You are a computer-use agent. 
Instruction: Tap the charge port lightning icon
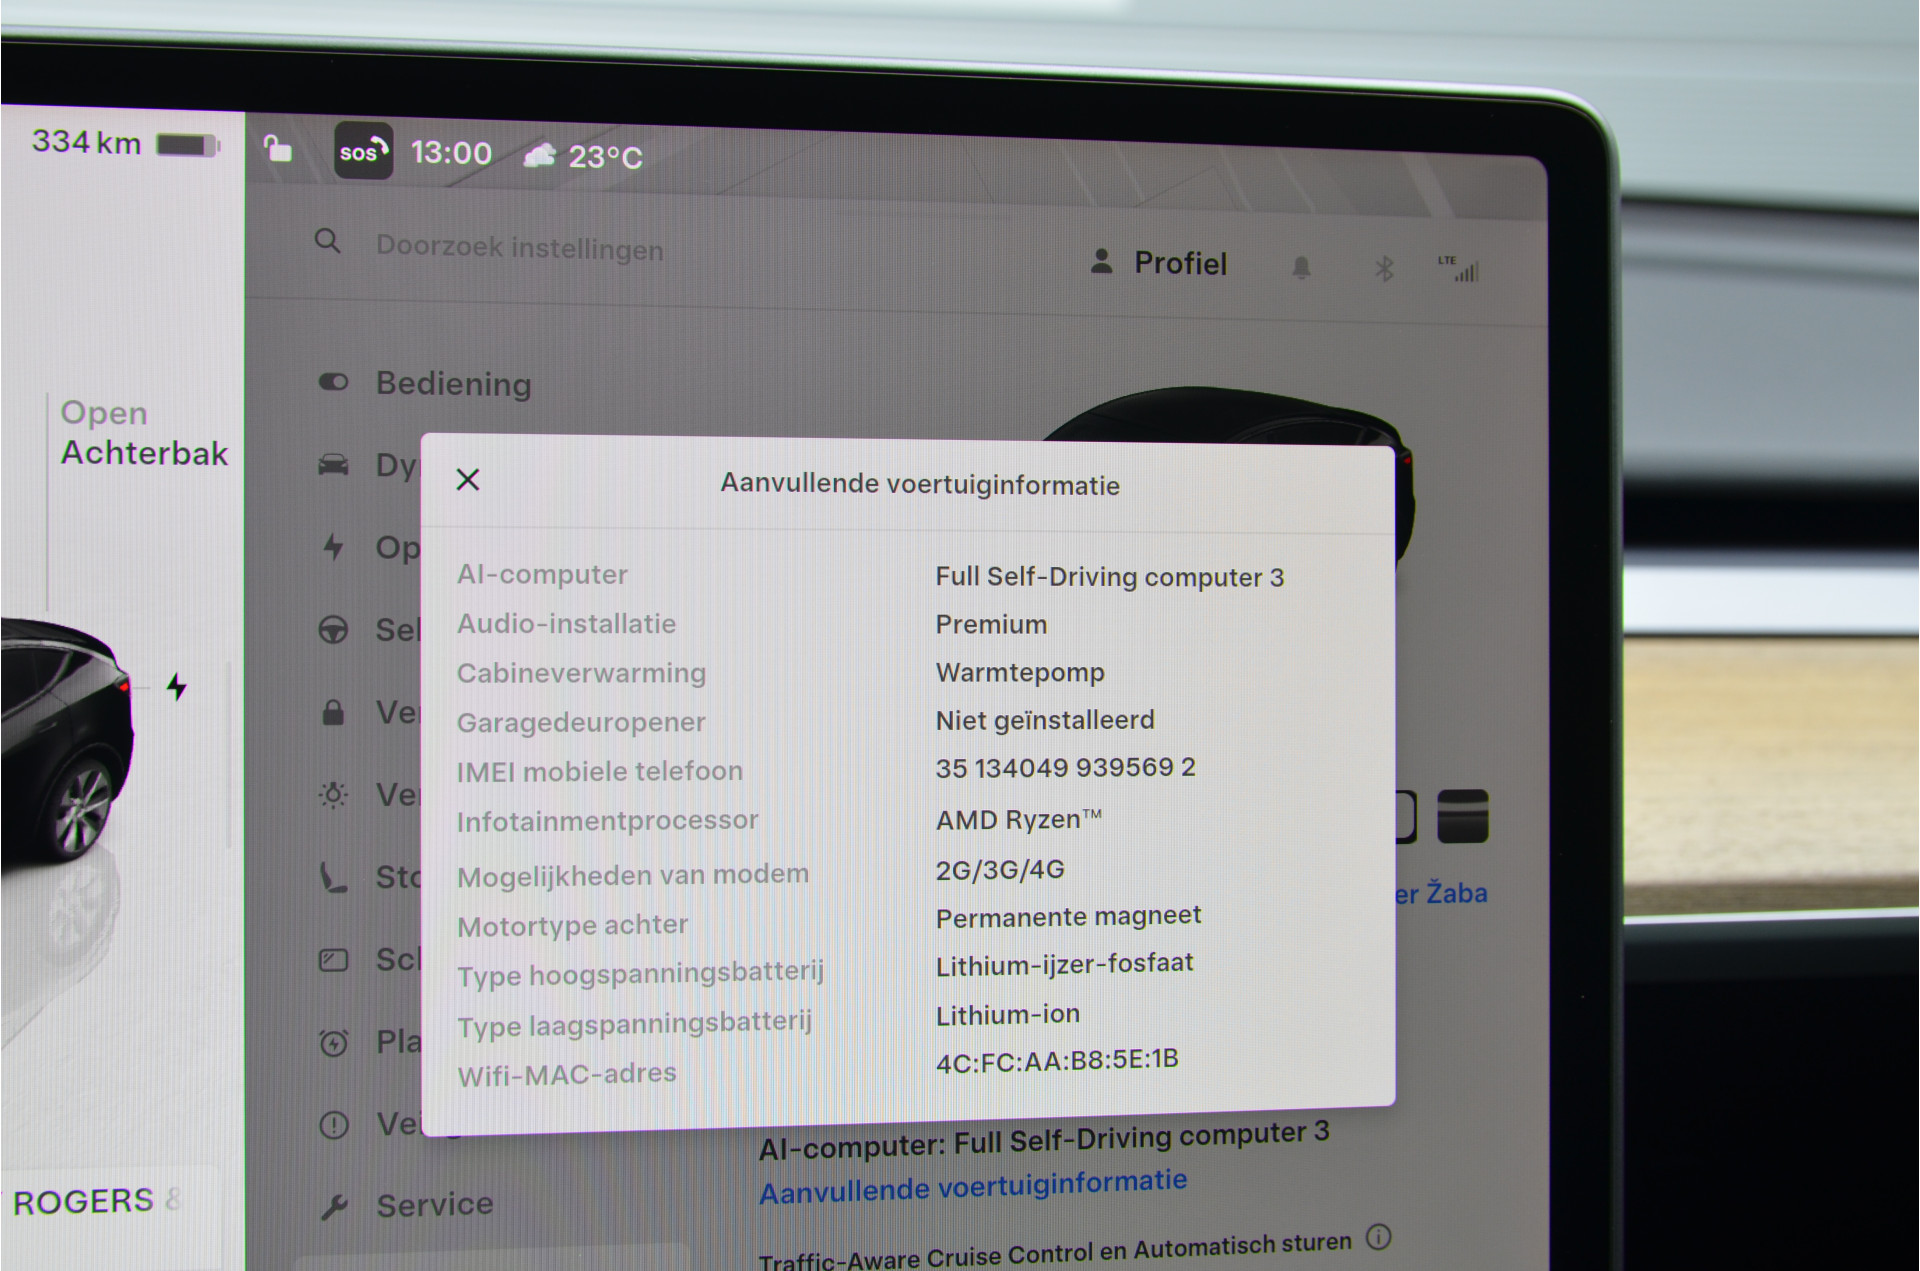pyautogui.click(x=177, y=687)
